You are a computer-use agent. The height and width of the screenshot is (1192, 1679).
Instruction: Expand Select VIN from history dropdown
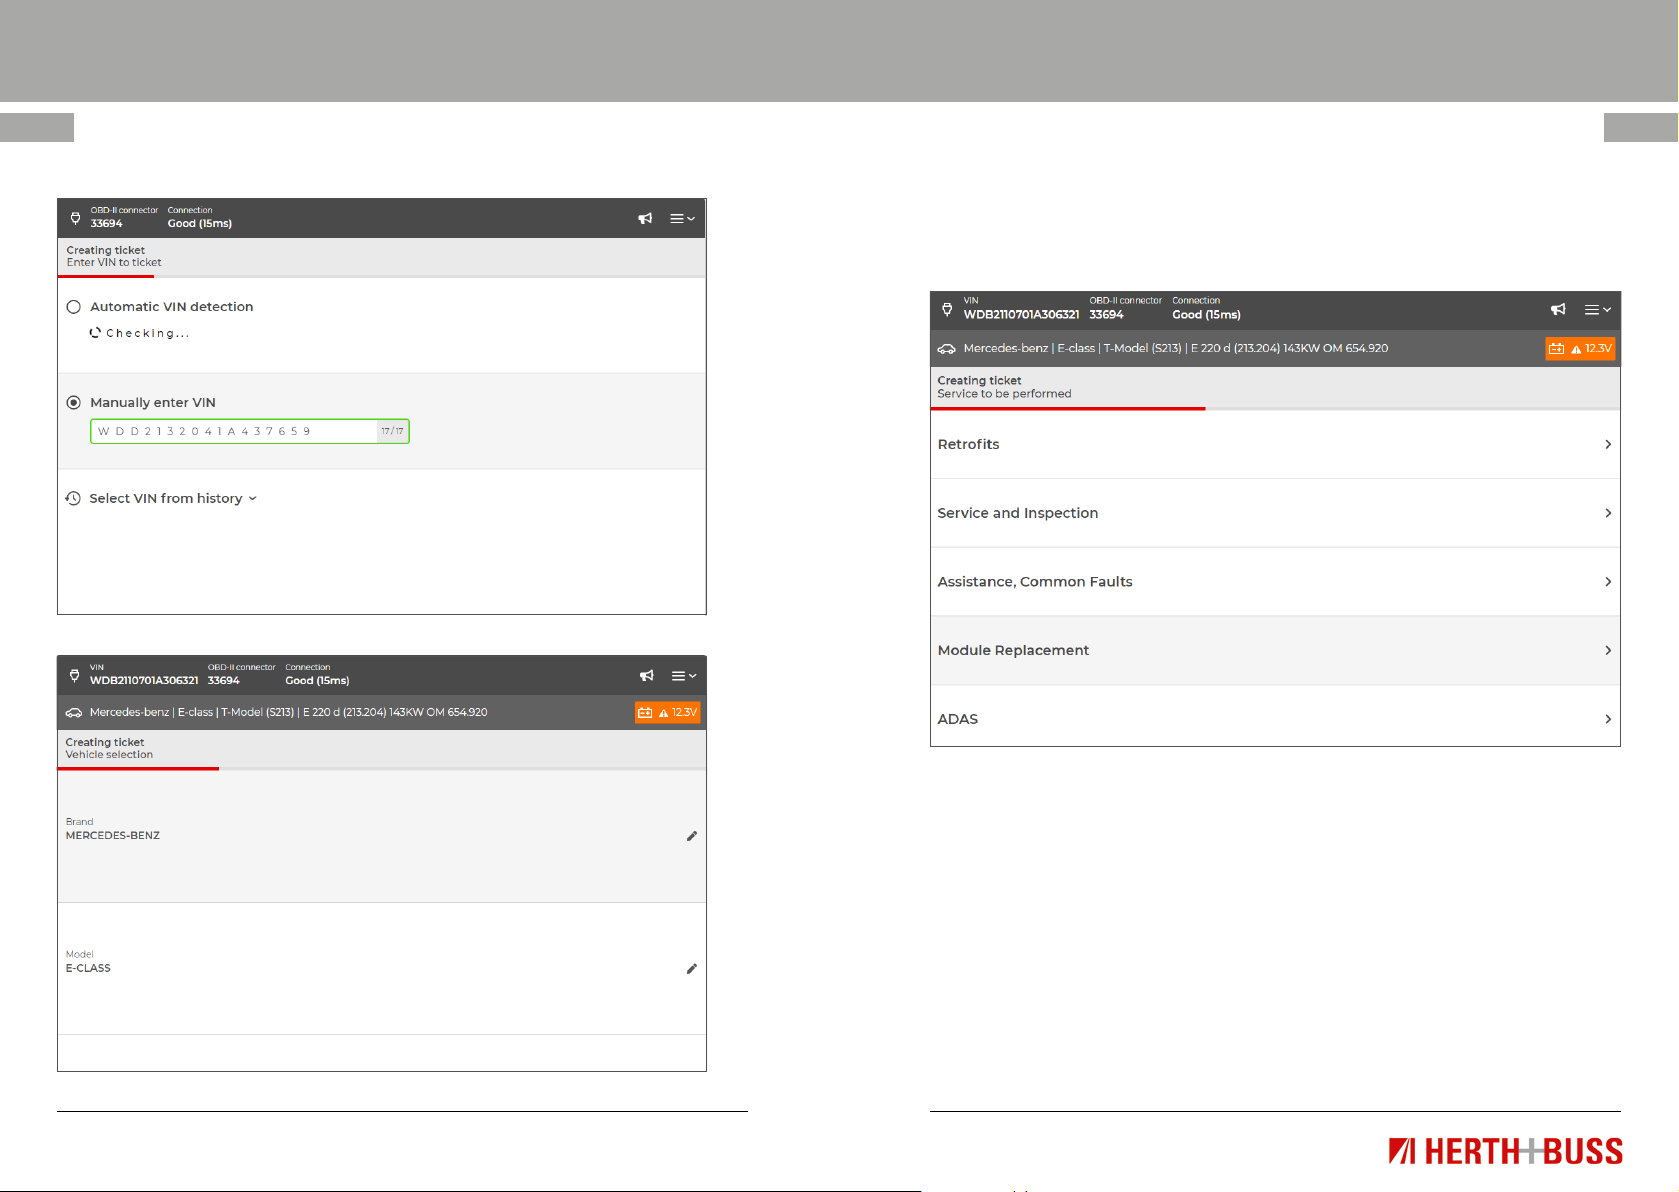point(173,498)
